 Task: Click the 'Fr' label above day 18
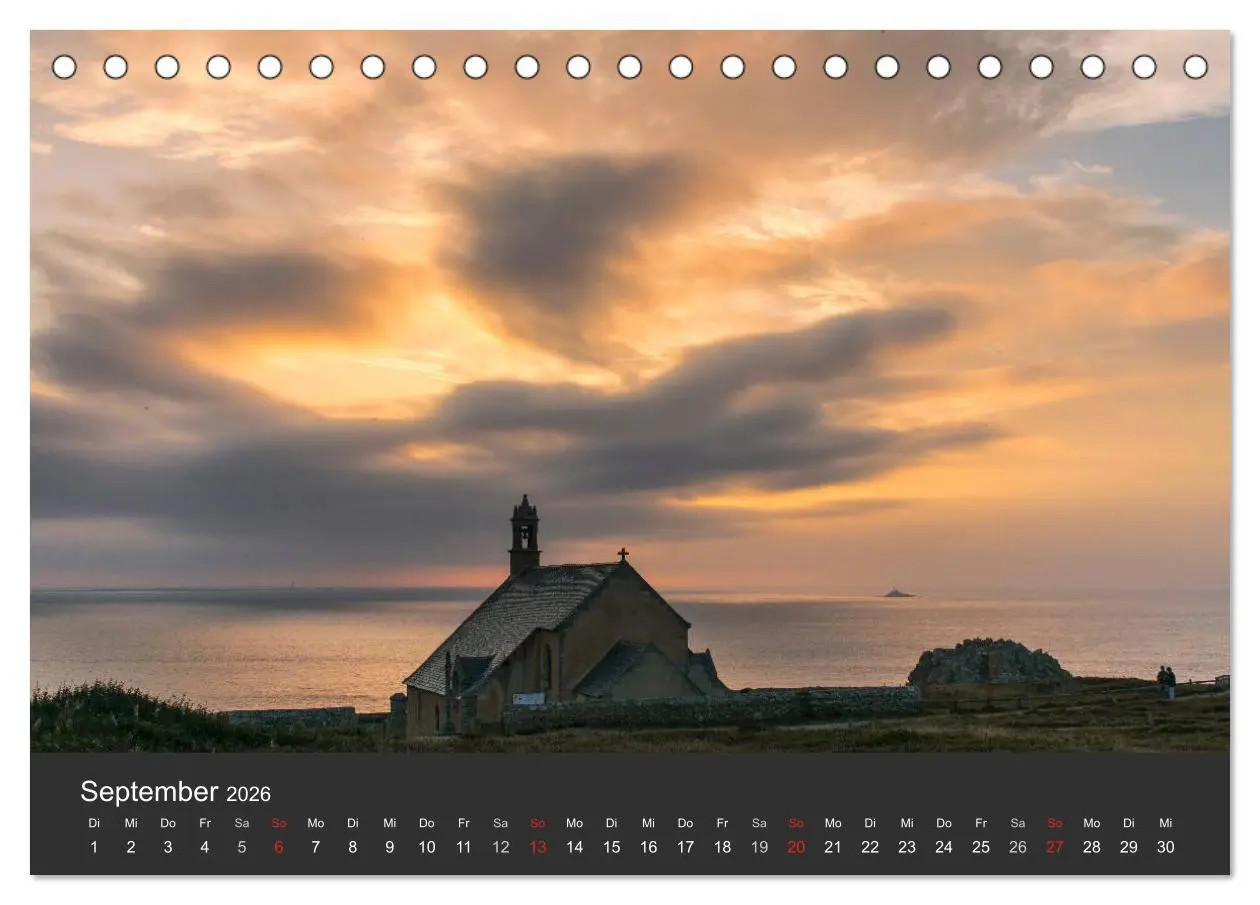point(723,823)
